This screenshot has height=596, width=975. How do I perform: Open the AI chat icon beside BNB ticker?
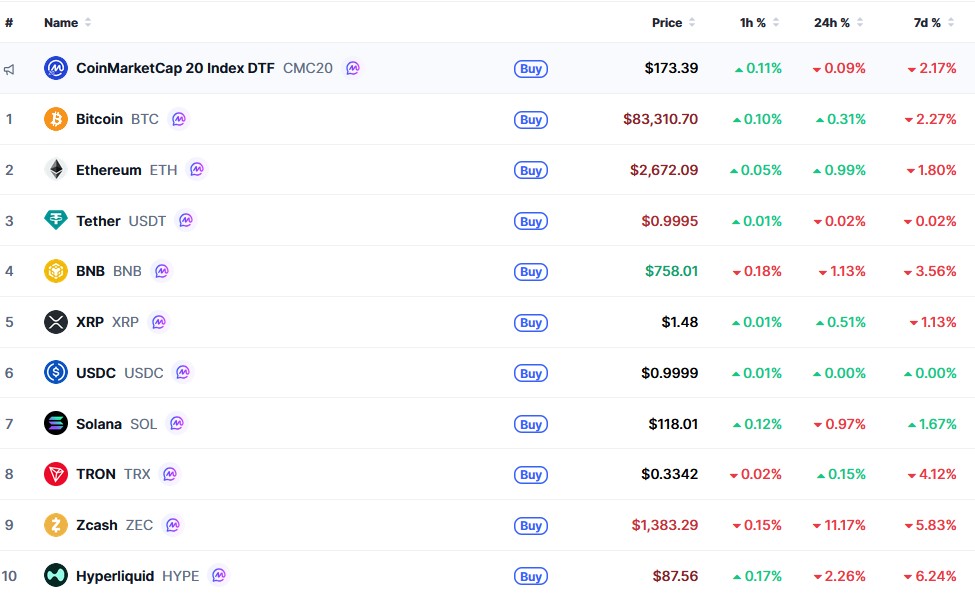pyautogui.click(x=162, y=271)
